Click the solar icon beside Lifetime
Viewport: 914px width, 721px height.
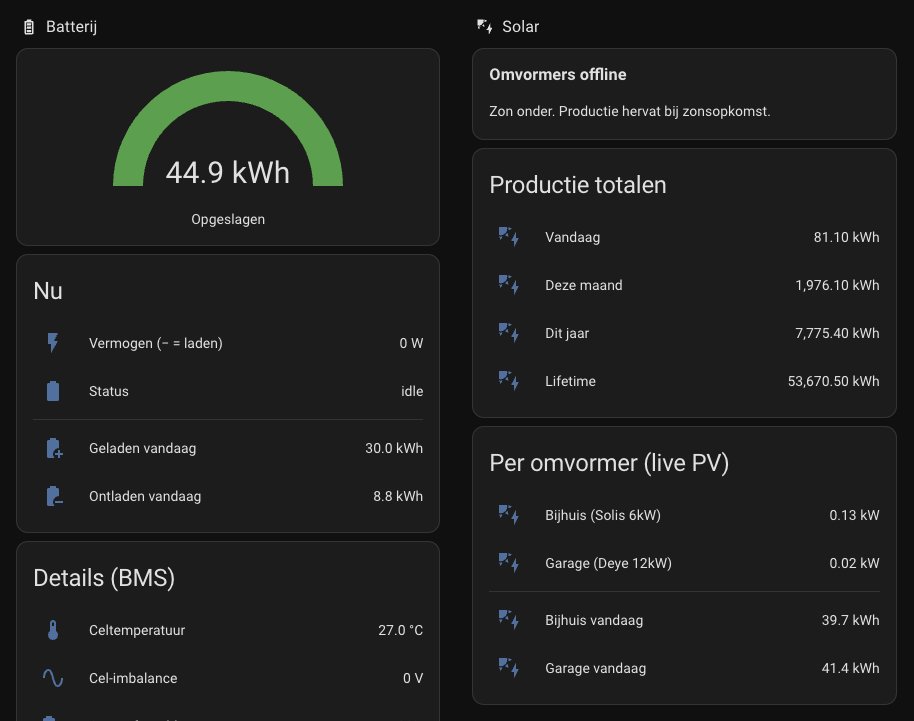[508, 381]
